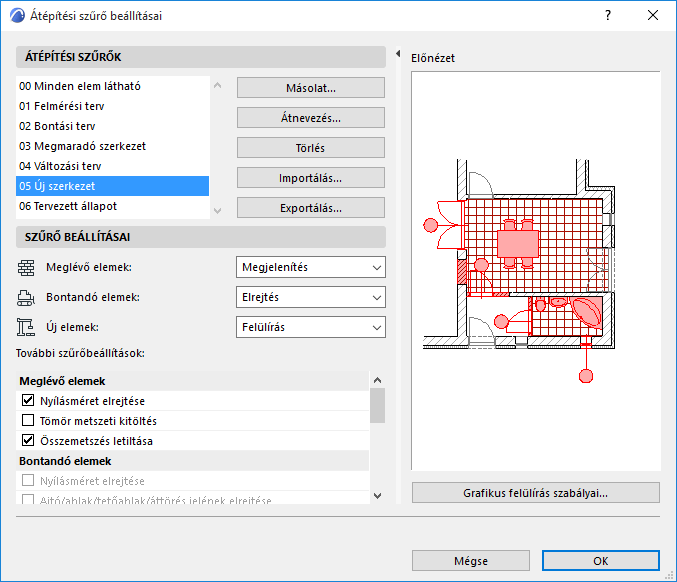
Task: Click the Bontandó elemek group header
Action: point(193,461)
